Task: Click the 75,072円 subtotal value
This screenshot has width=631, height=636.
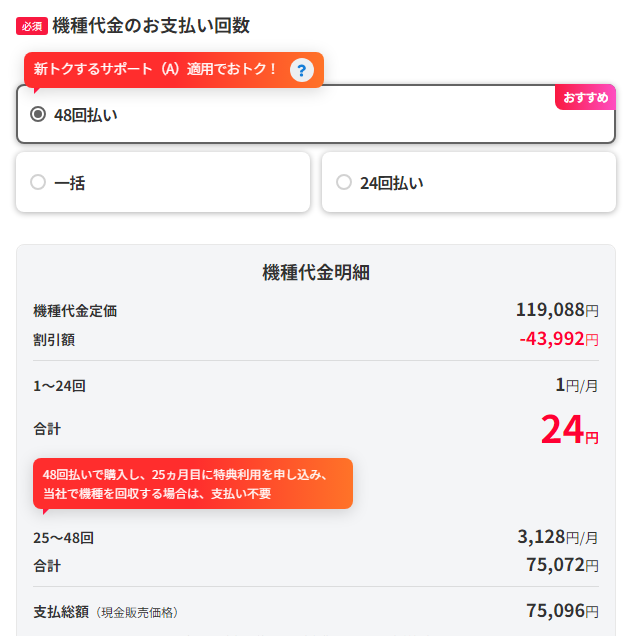Action: coord(562,565)
